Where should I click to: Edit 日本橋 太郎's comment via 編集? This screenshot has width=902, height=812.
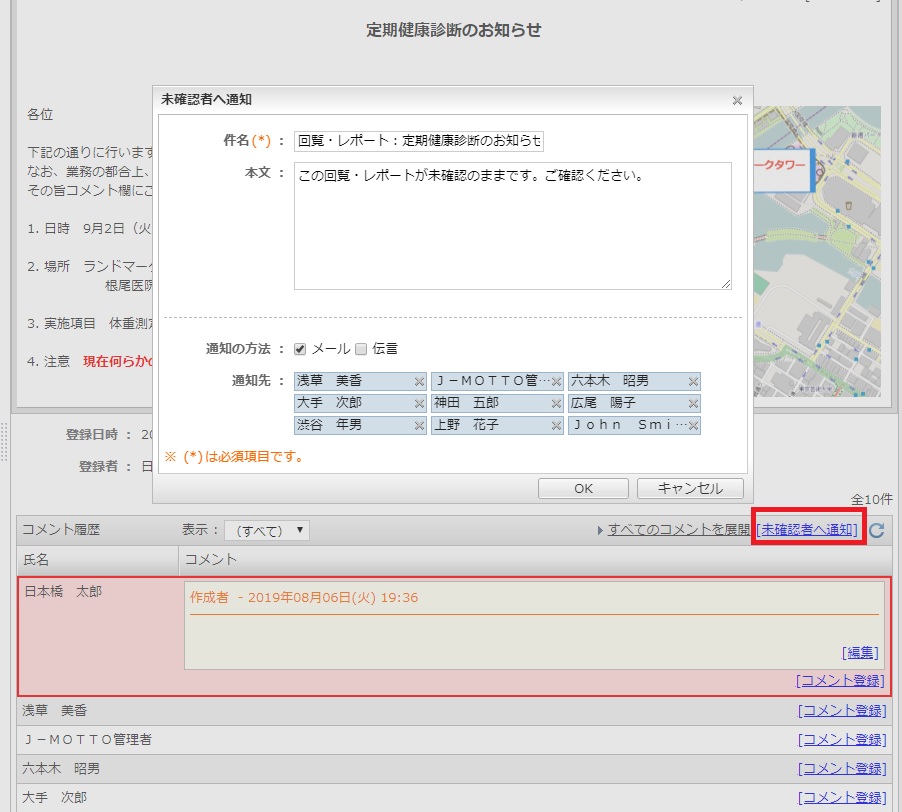pos(860,653)
